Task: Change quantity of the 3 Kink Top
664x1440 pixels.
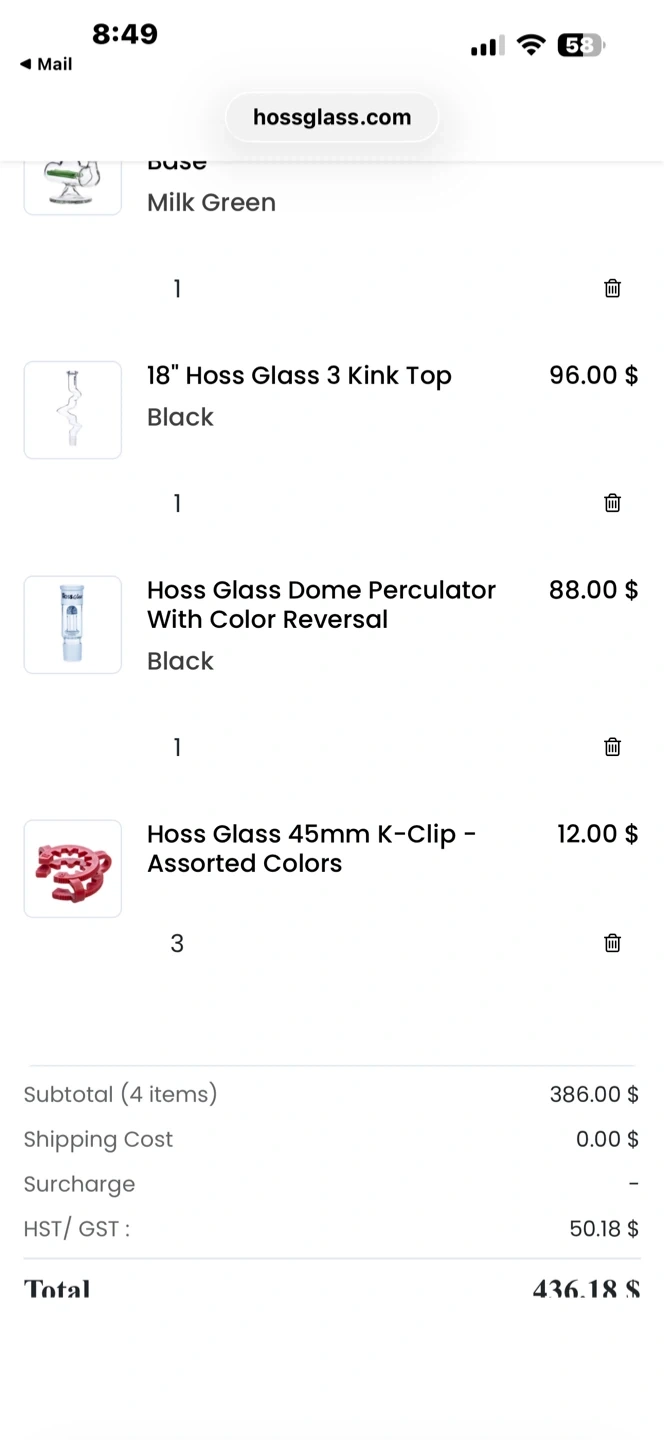Action: [x=177, y=503]
